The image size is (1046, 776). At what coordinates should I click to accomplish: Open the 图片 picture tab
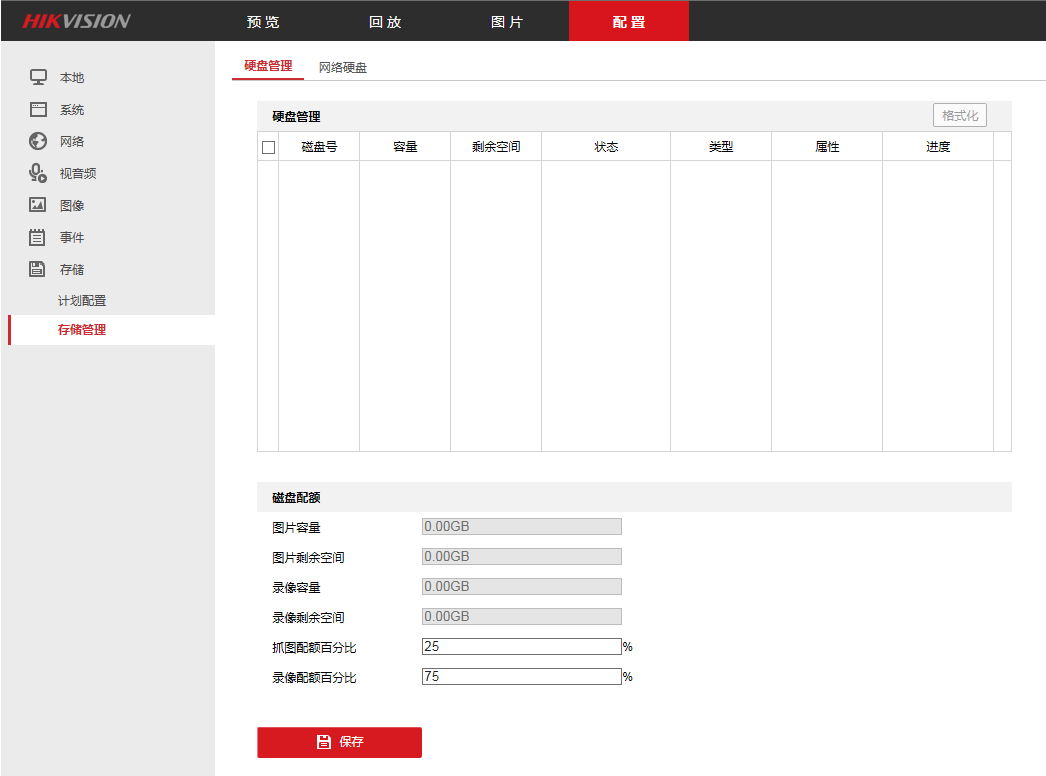tap(507, 21)
